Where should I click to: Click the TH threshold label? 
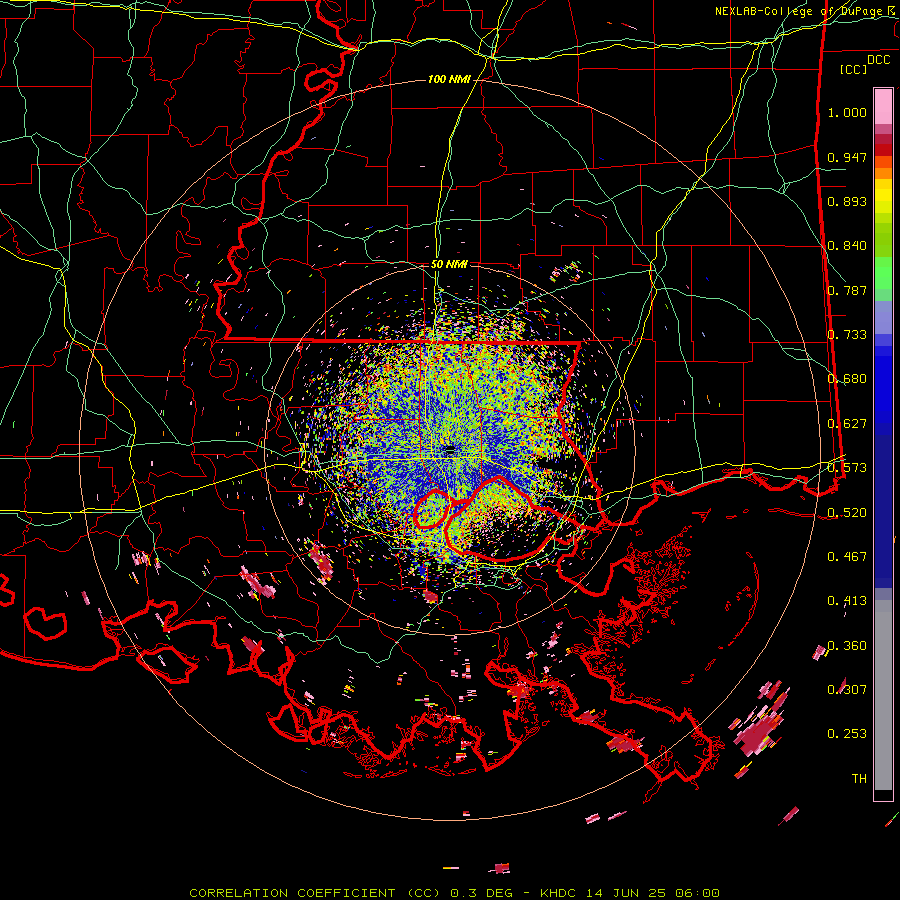coord(859,779)
